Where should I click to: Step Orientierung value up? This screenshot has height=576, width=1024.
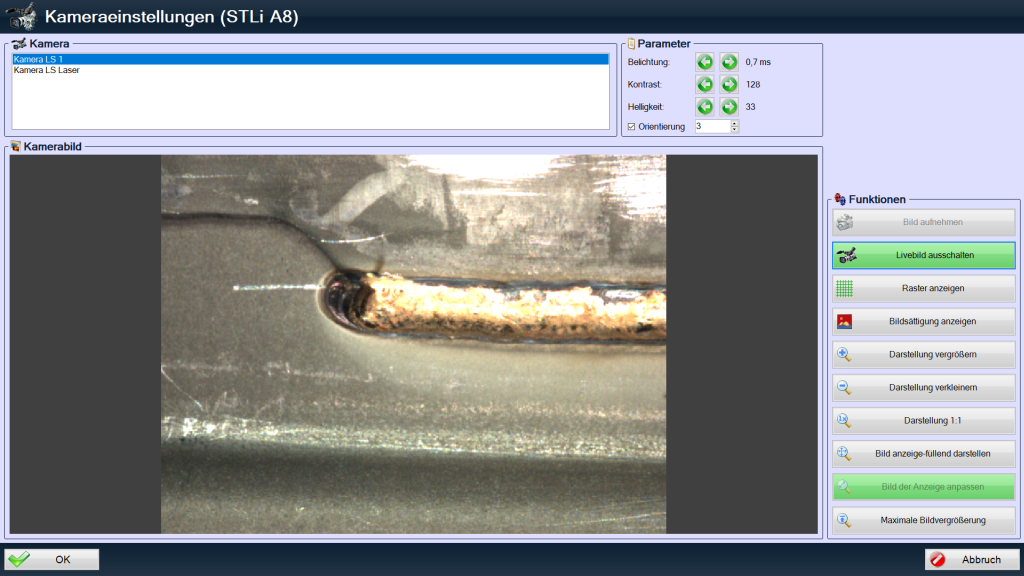click(735, 123)
